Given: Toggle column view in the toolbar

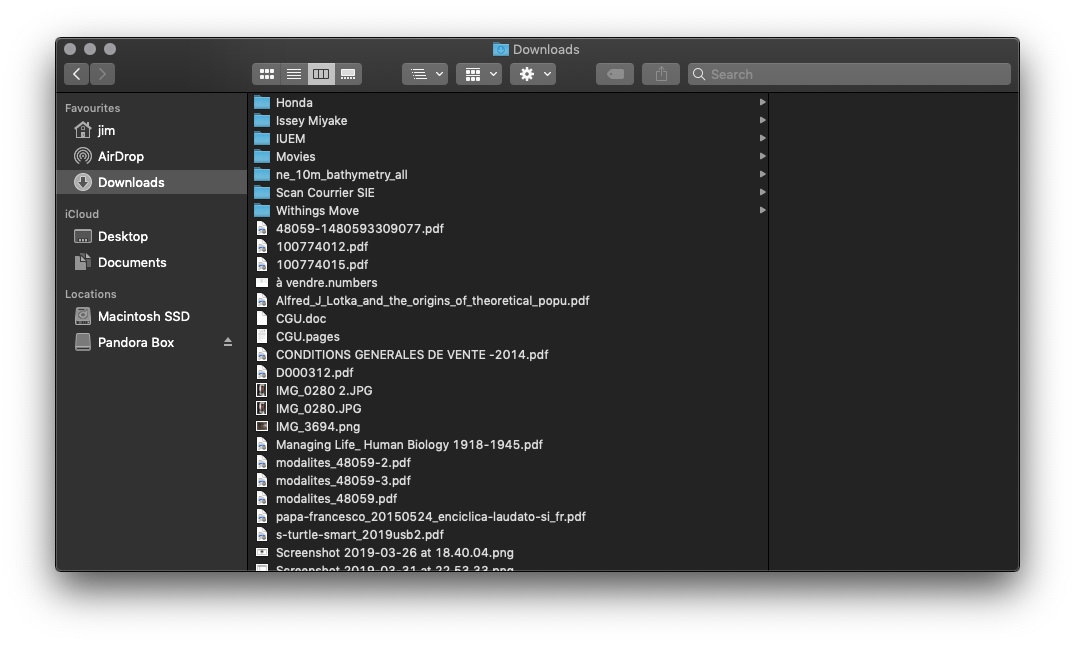Looking at the screenshot, I should click(320, 73).
